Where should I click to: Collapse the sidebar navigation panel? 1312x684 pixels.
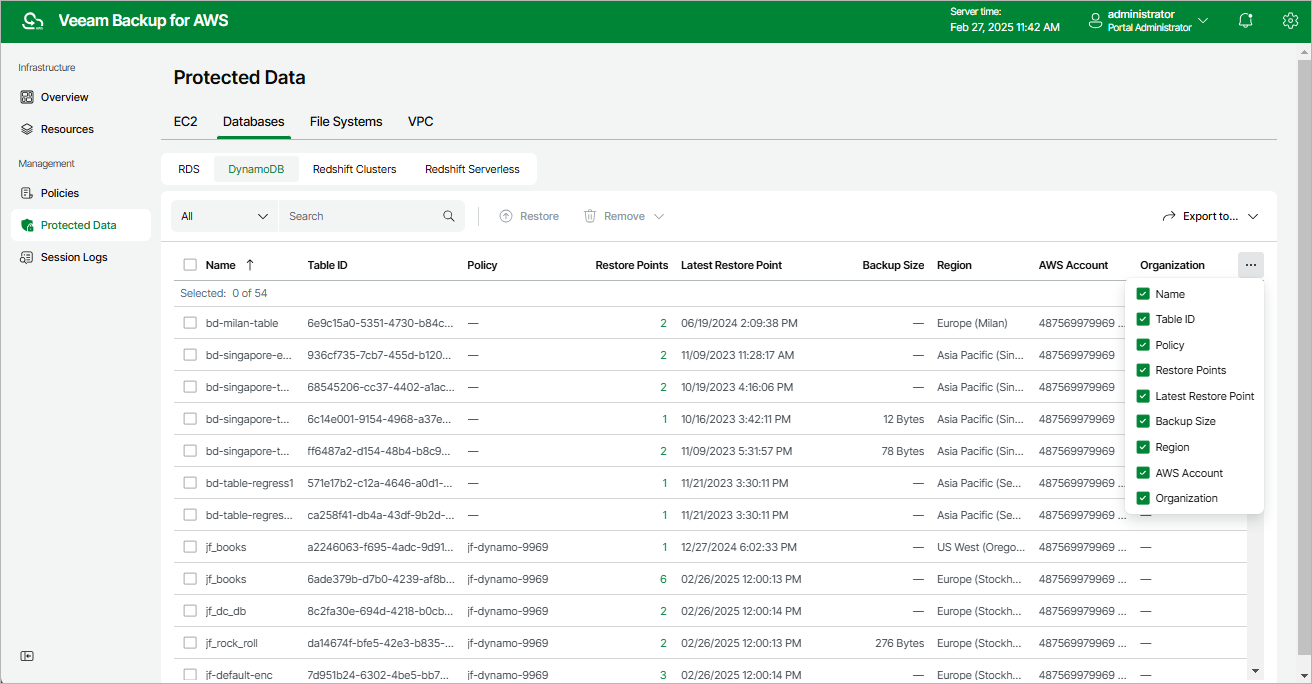[27, 656]
